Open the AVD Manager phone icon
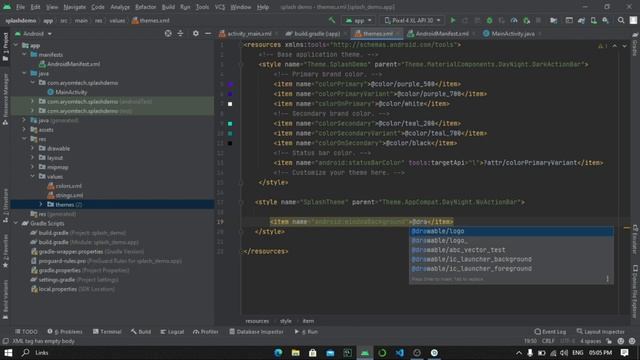Viewport: 640px width, 360px height. (593, 20)
